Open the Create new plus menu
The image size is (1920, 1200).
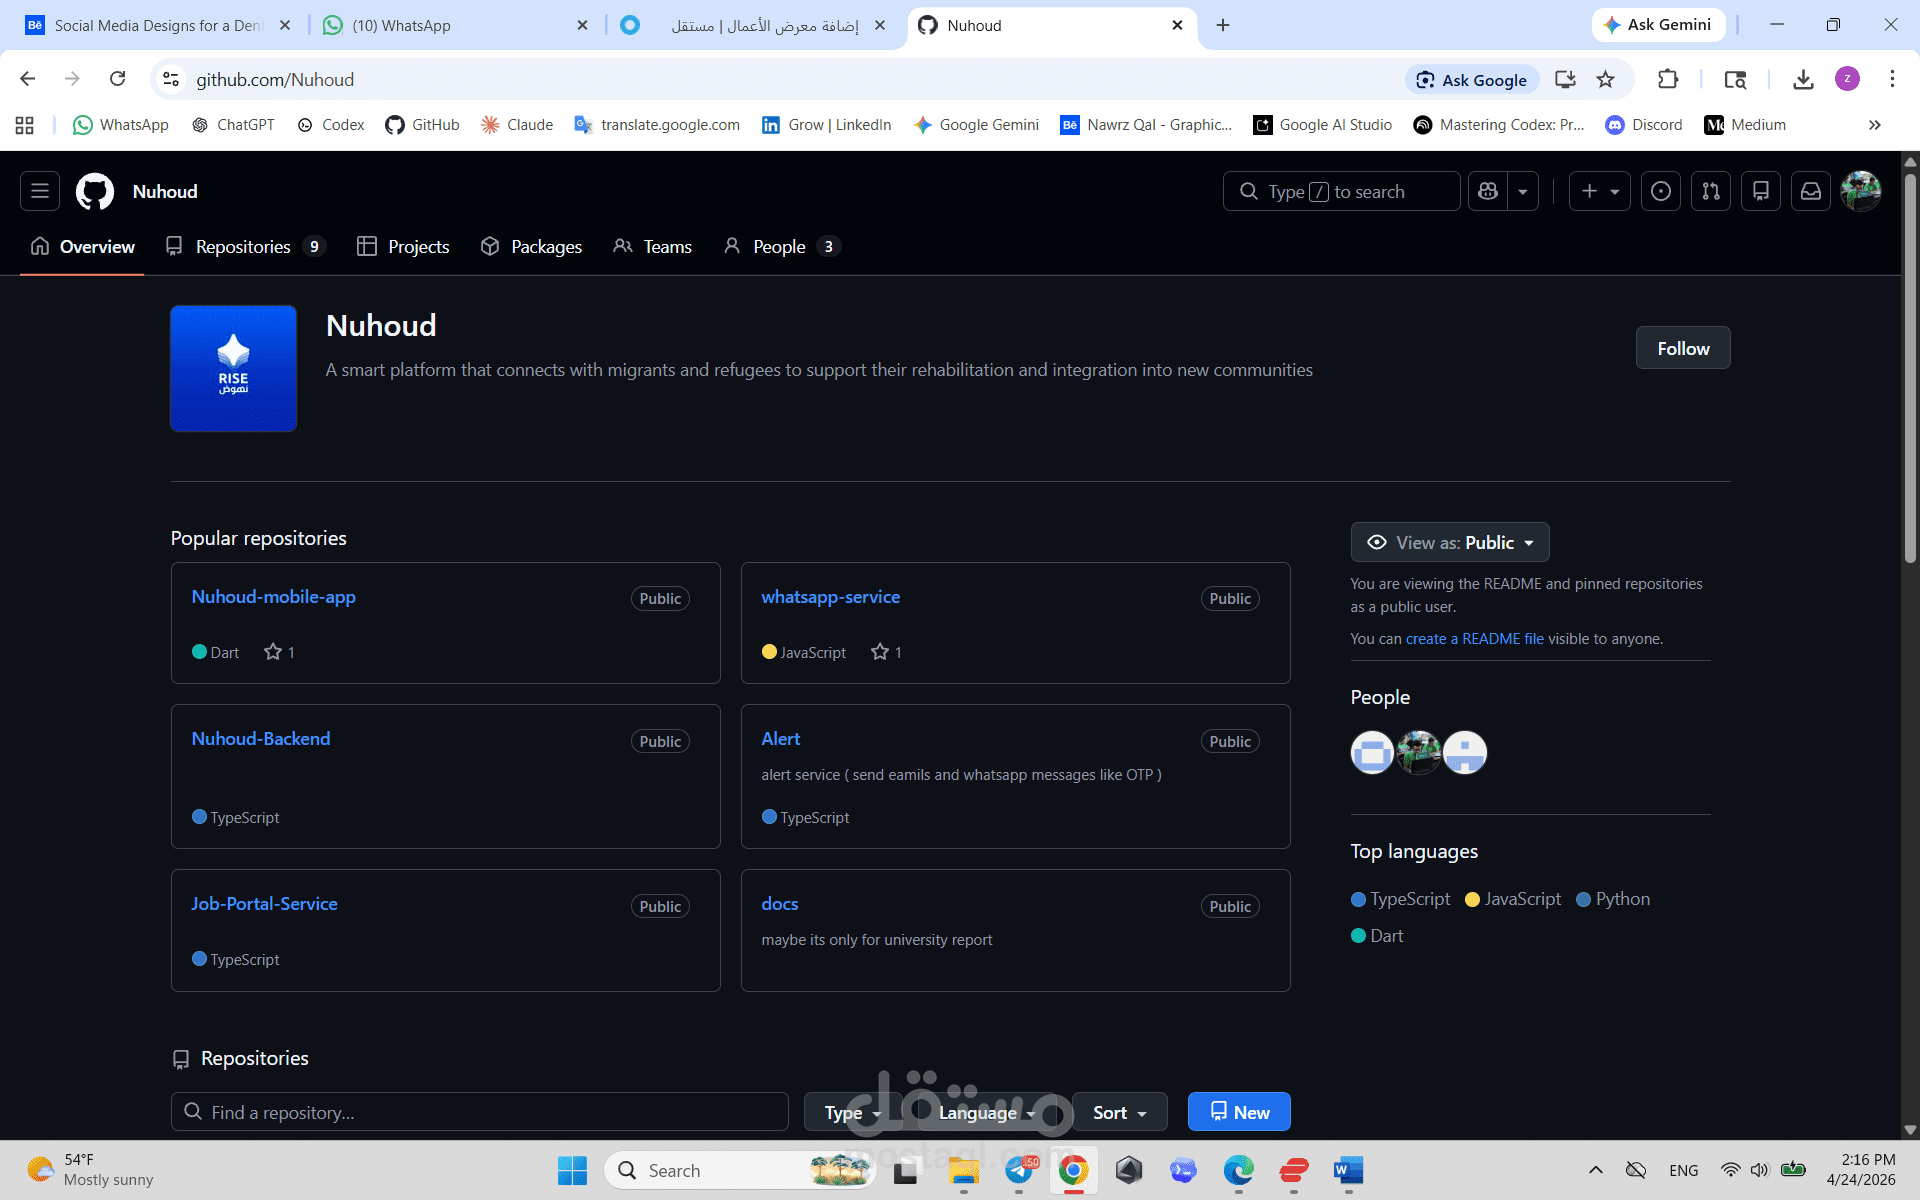1600,191
